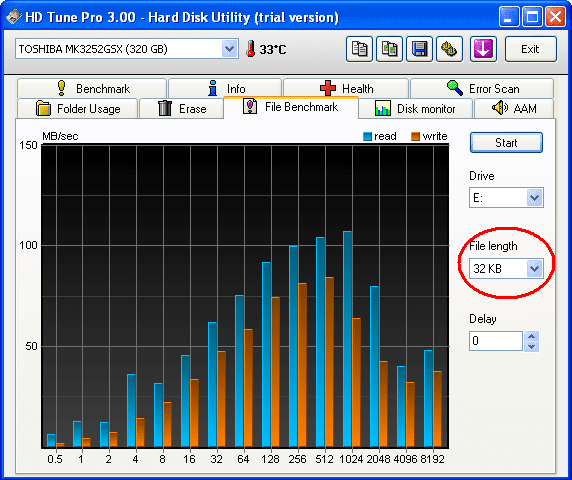Viewport: 572px width, 480px height.
Task: Click the HD Tune title bar icon
Action: pos(13,17)
